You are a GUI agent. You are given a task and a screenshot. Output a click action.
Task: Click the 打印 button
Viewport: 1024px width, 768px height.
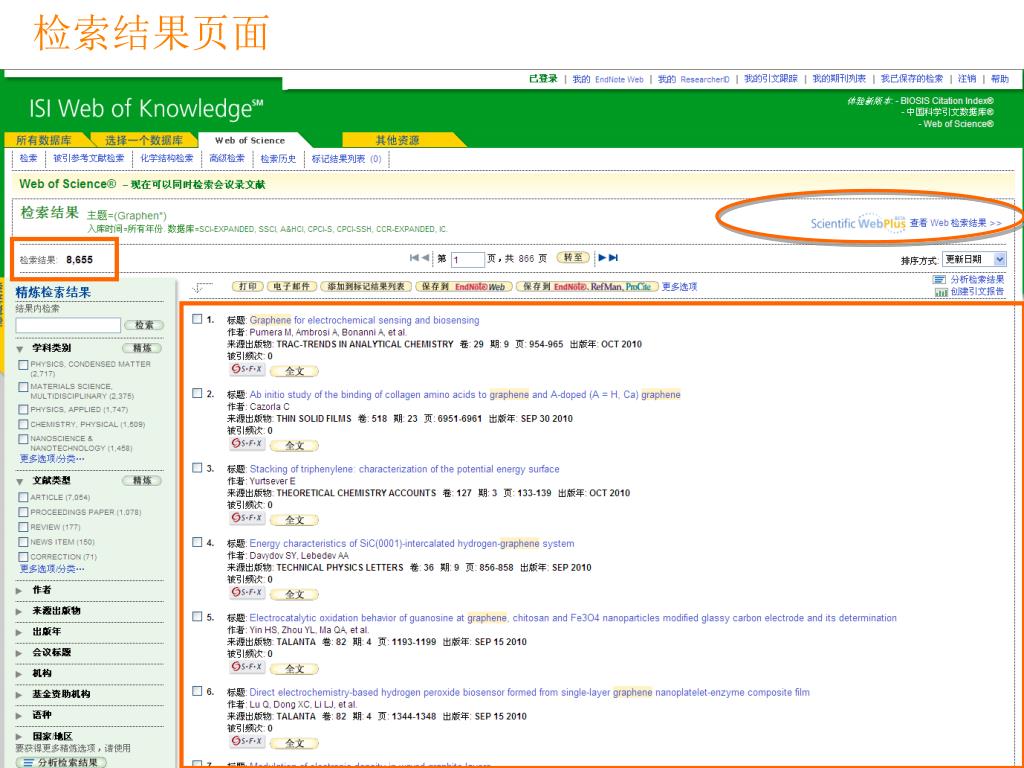tap(248, 287)
